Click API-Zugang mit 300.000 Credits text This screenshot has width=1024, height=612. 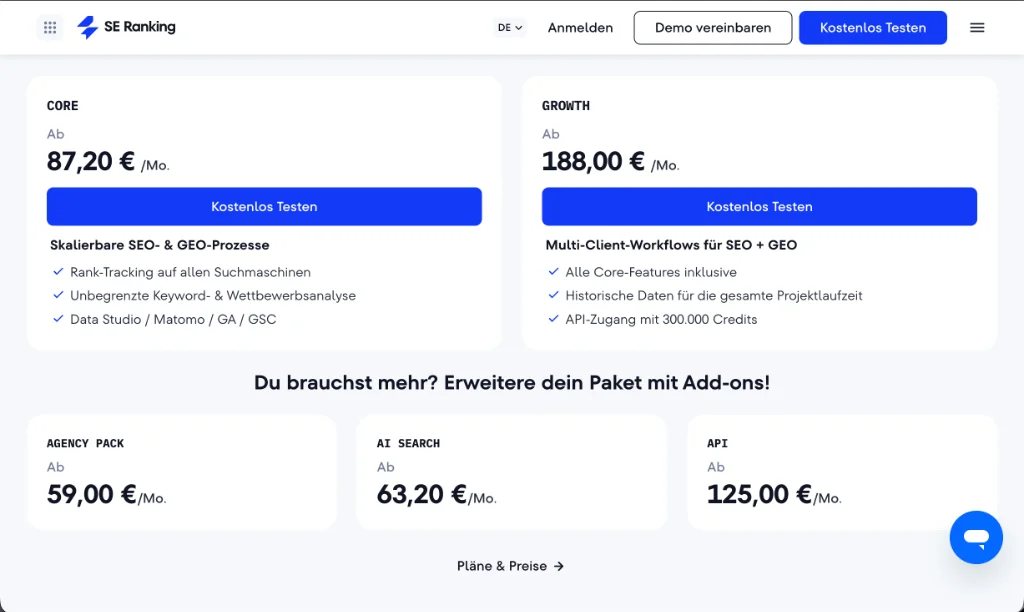[661, 319]
